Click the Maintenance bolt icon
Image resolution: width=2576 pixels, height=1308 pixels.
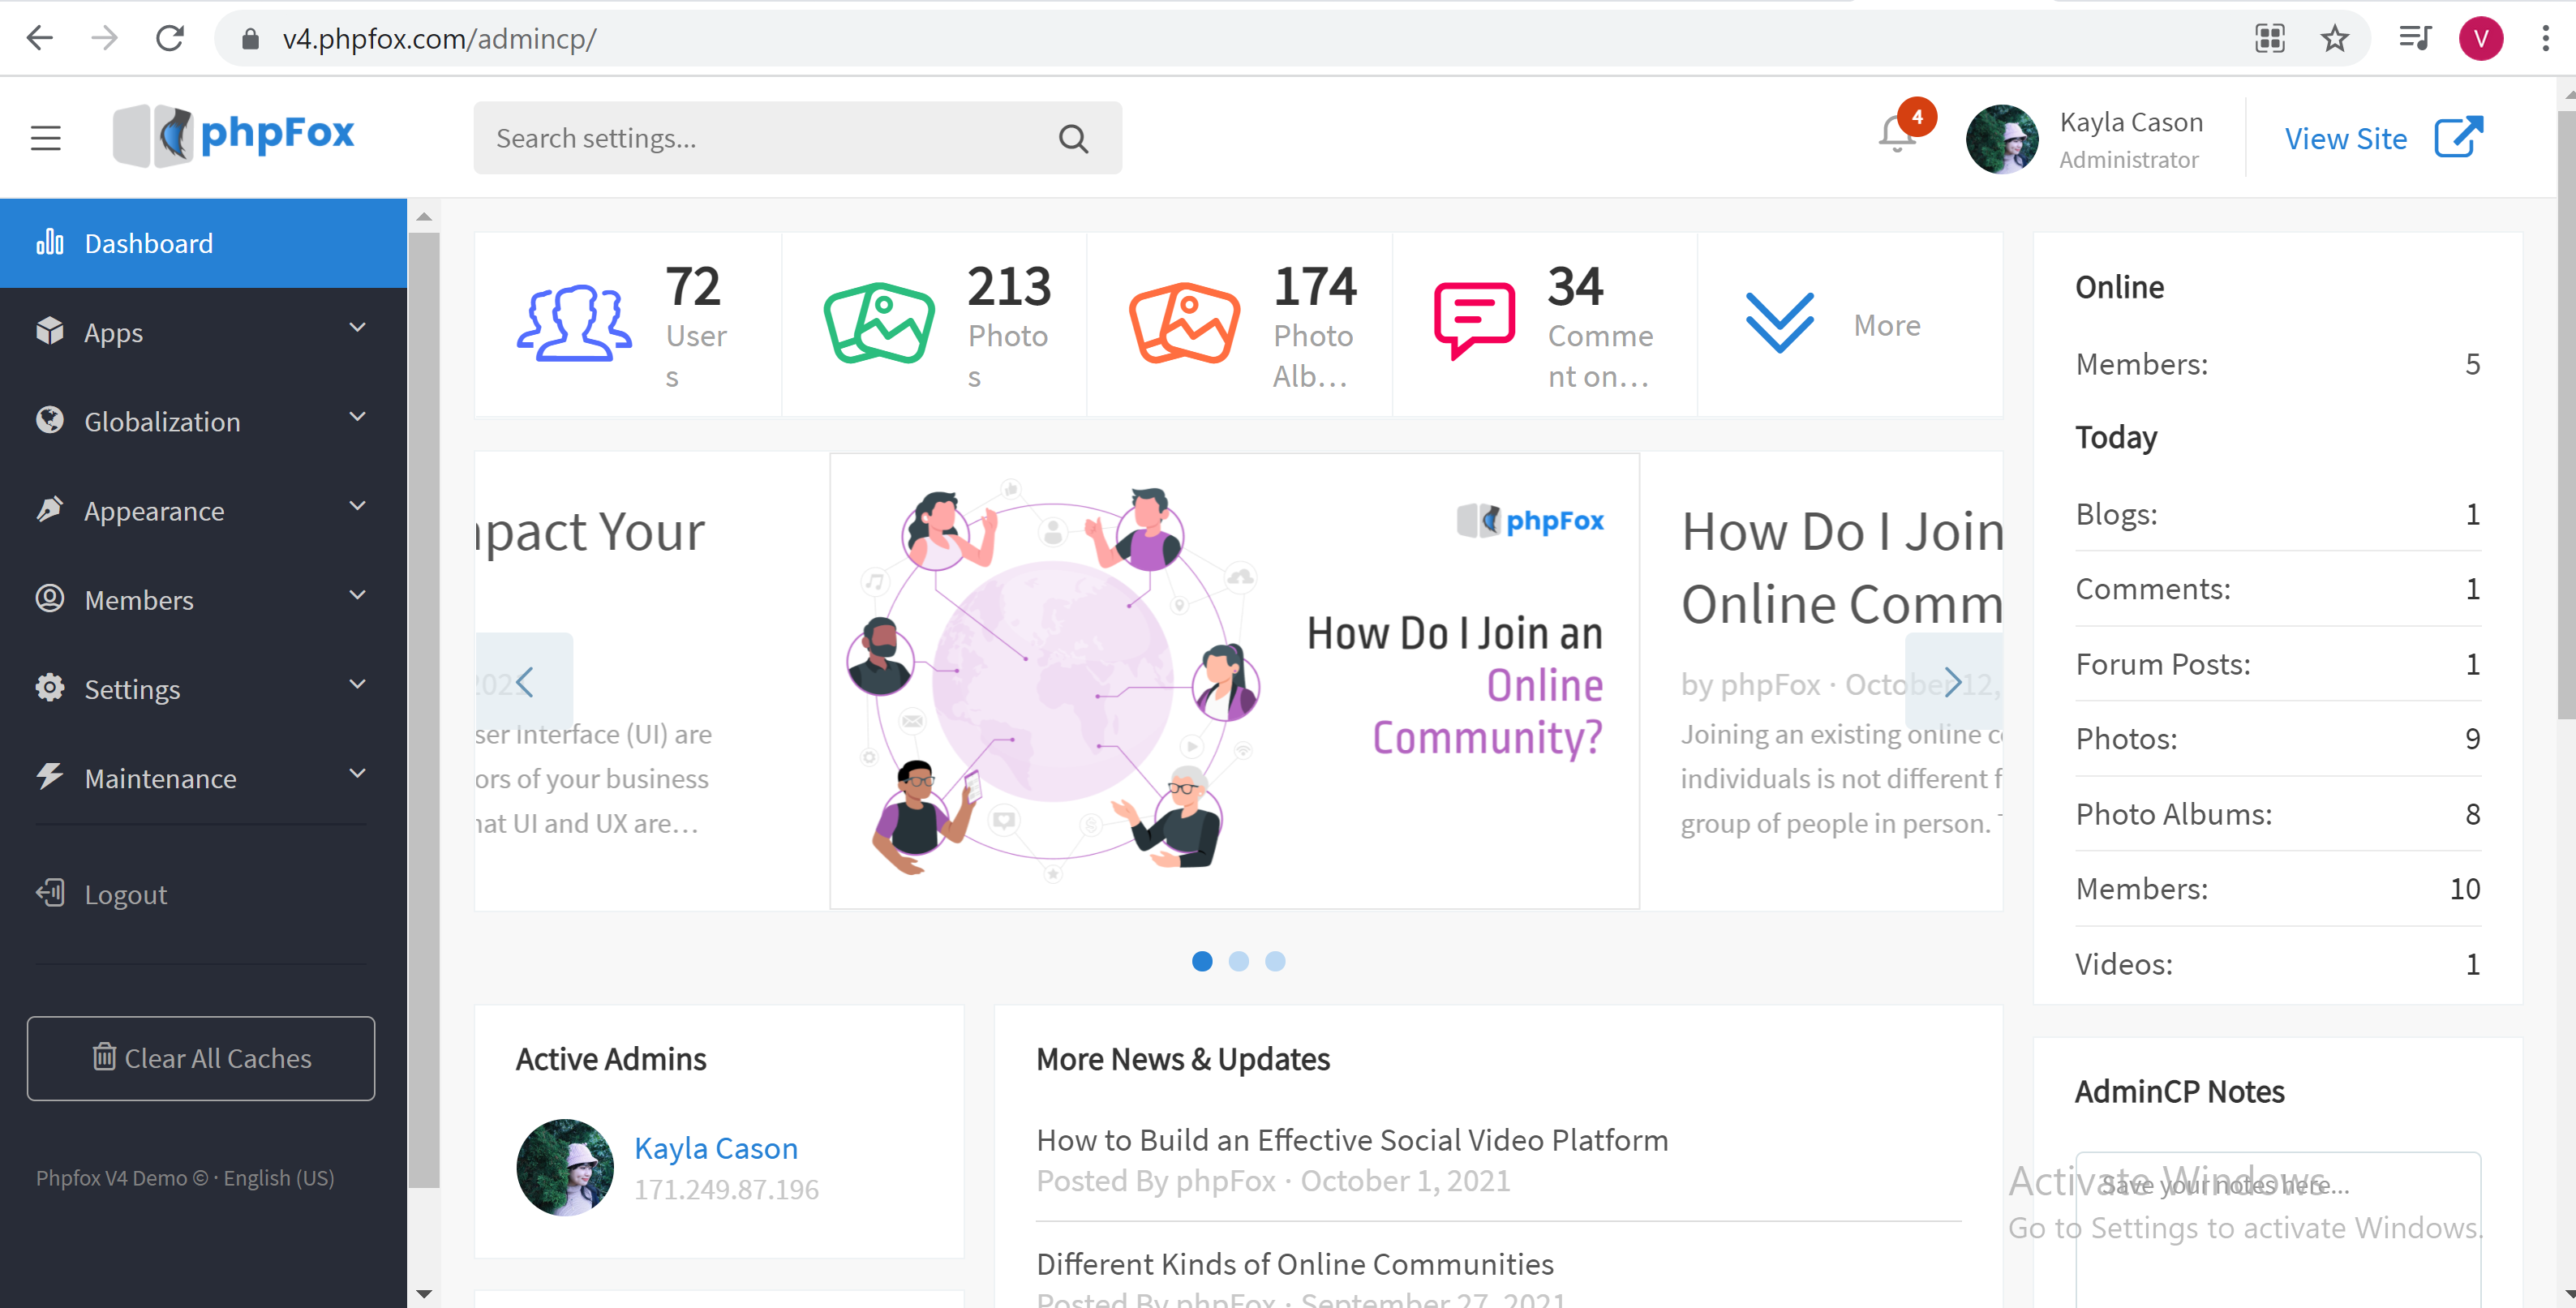click(50, 776)
